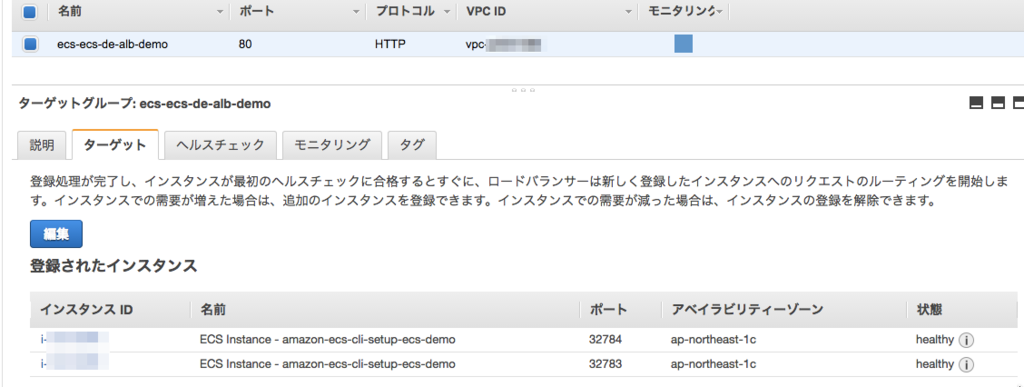Toggle checkbox for ecs-ecs-de-alb-demo row

click(x=29, y=44)
